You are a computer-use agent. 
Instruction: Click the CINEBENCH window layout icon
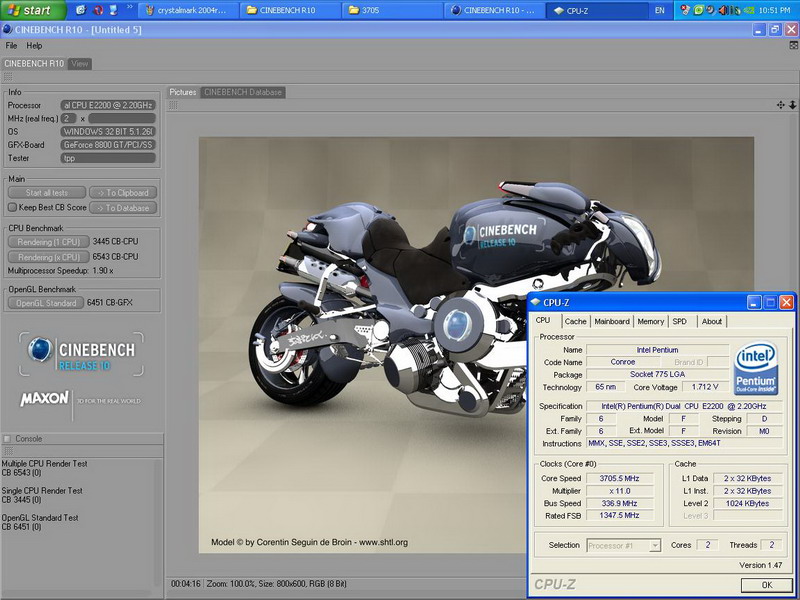pos(793,45)
